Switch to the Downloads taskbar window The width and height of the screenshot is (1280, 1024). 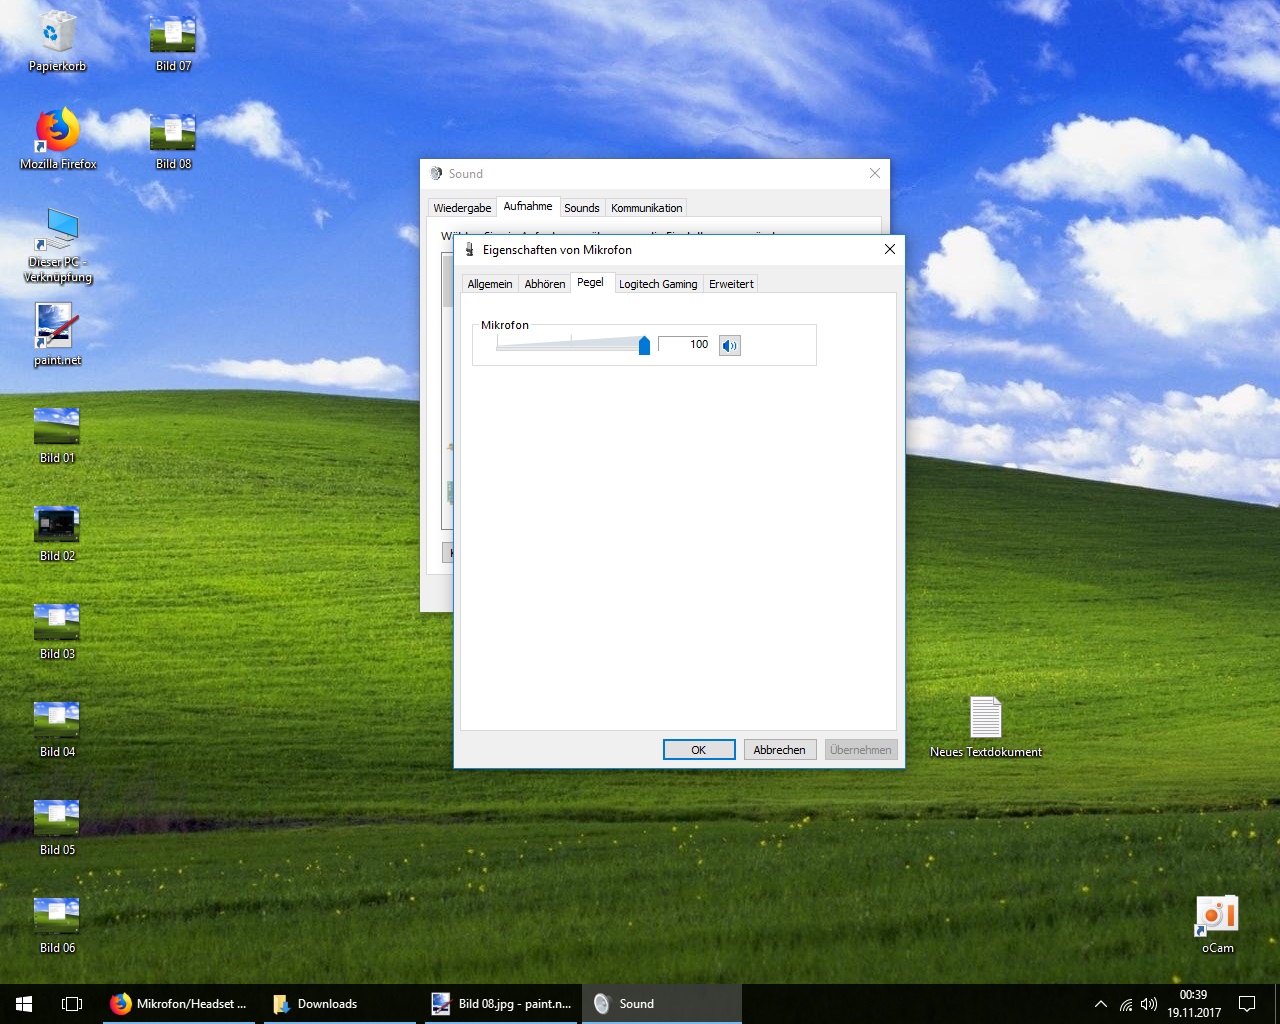click(339, 1004)
